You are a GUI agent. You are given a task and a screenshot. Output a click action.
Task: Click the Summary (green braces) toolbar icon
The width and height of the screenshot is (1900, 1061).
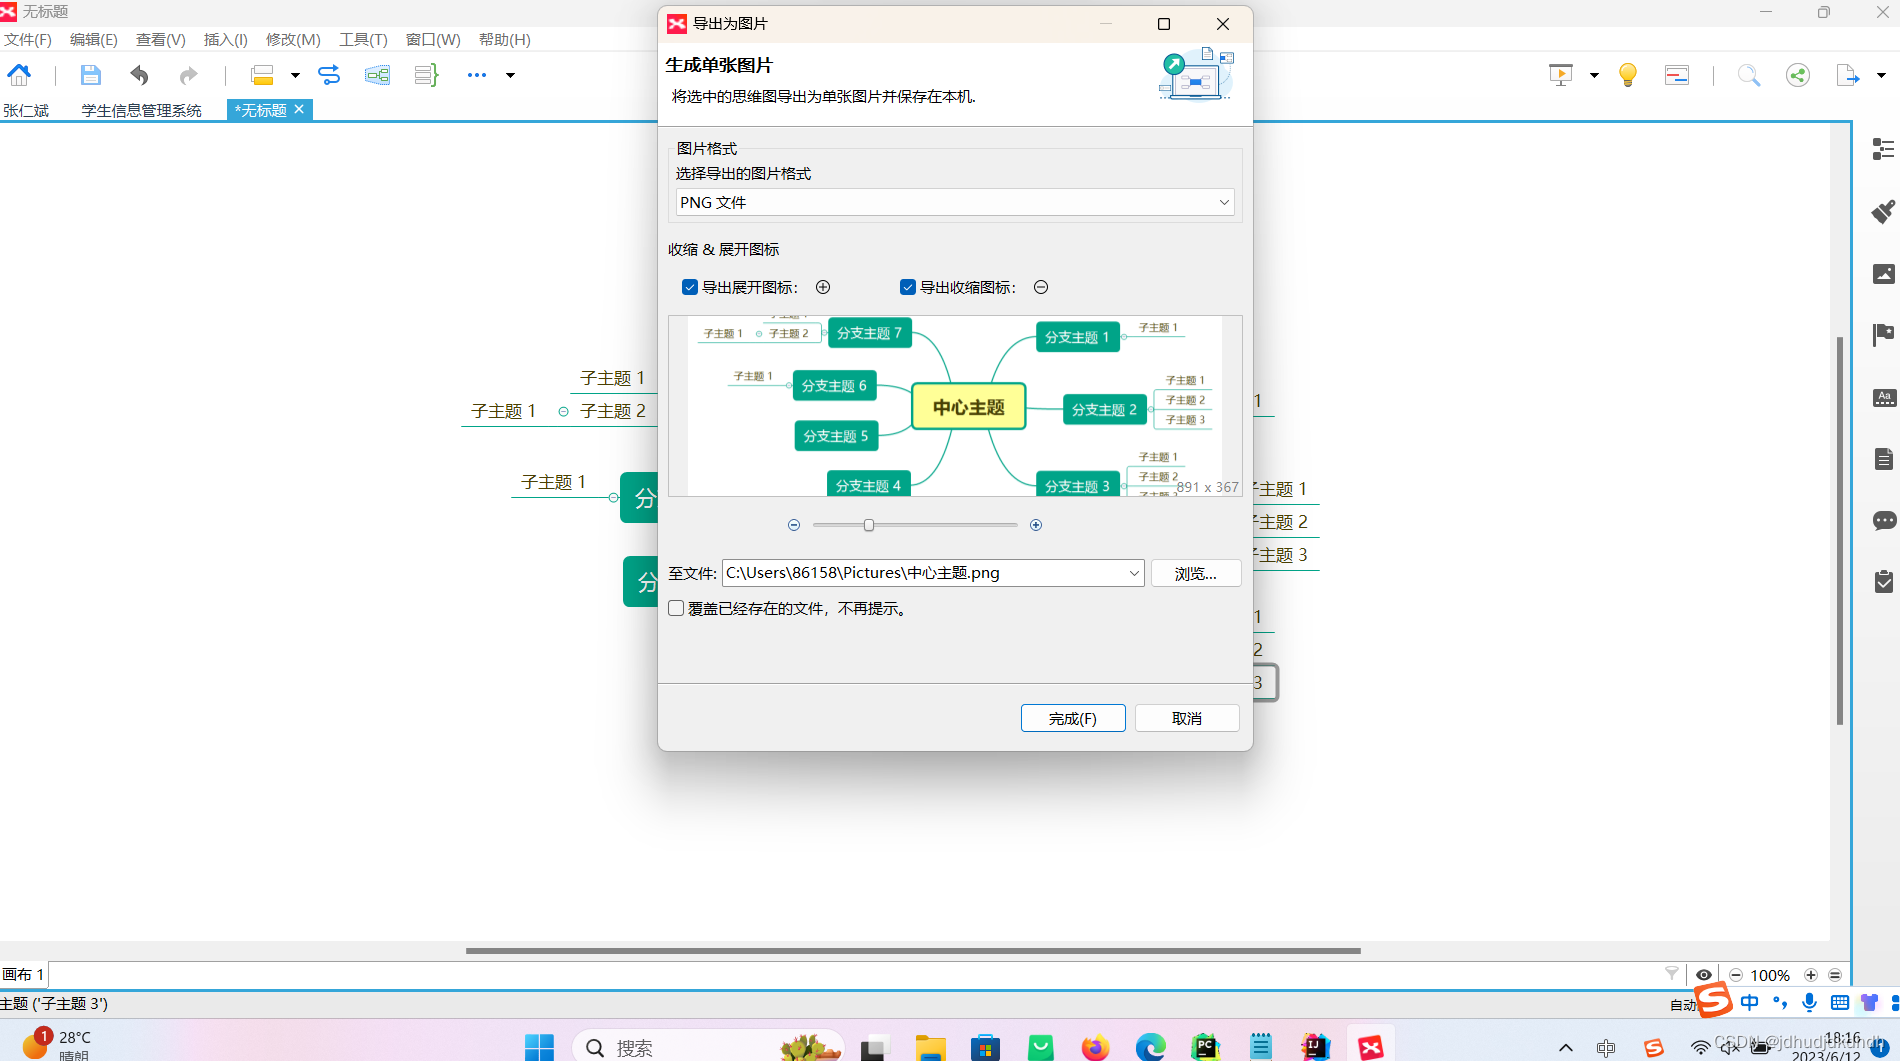(425, 75)
